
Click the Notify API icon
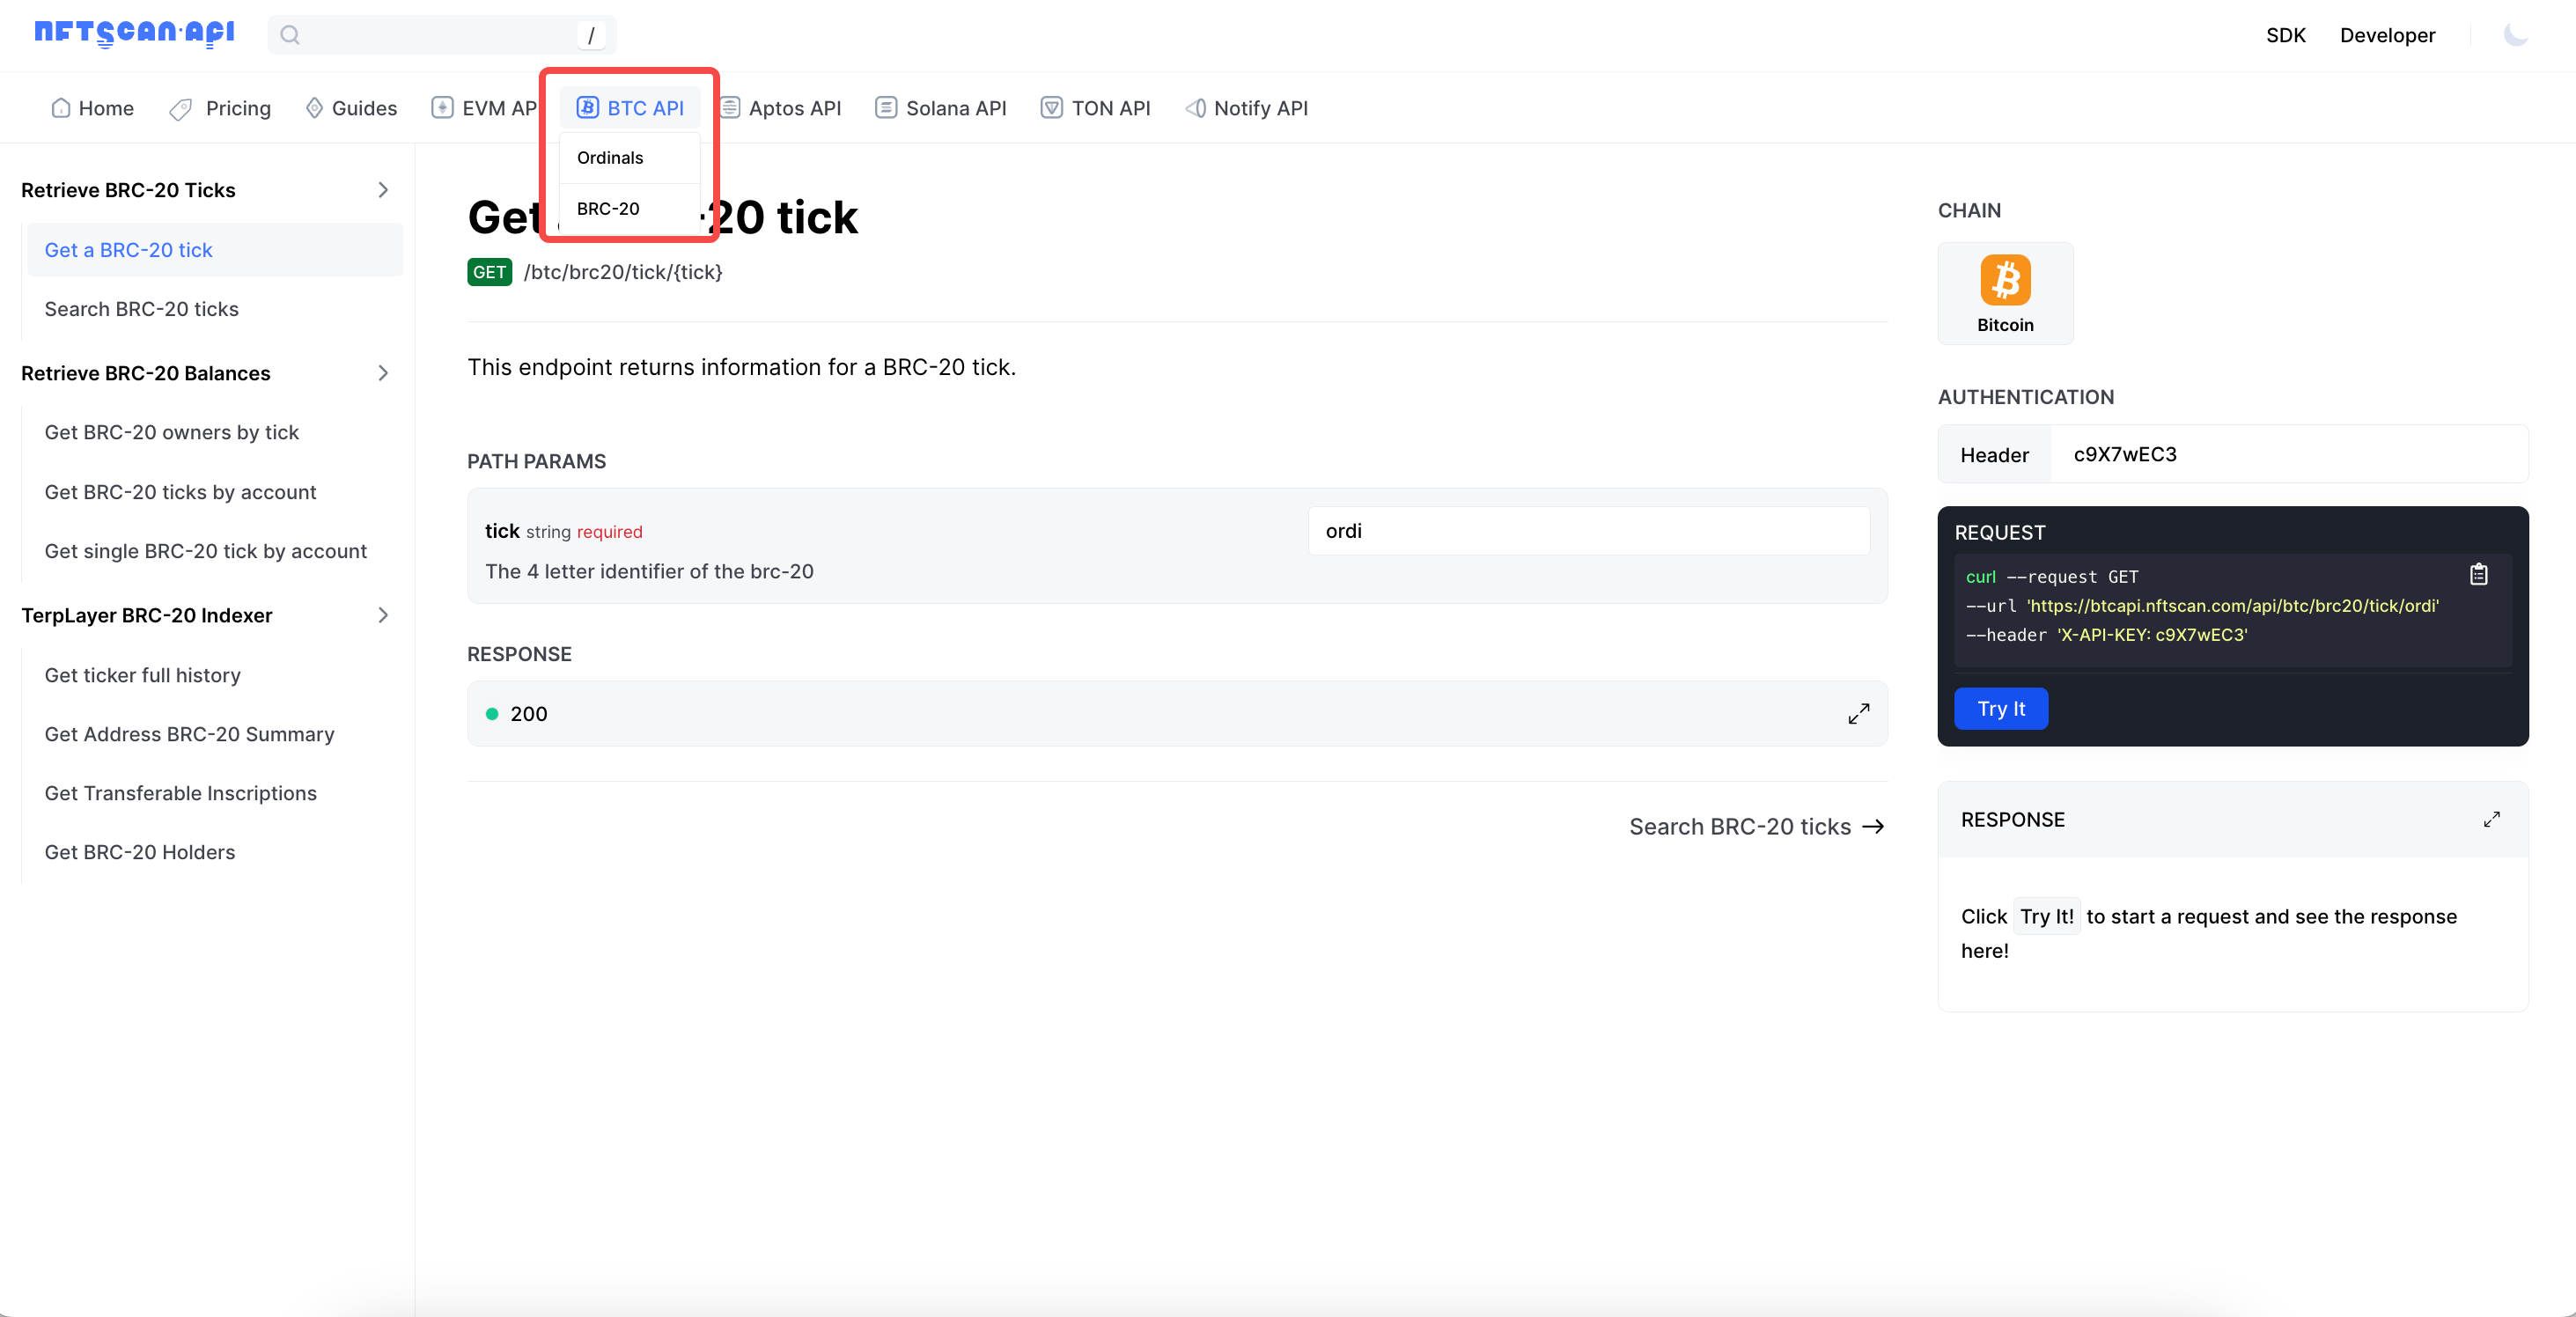pos(1194,107)
